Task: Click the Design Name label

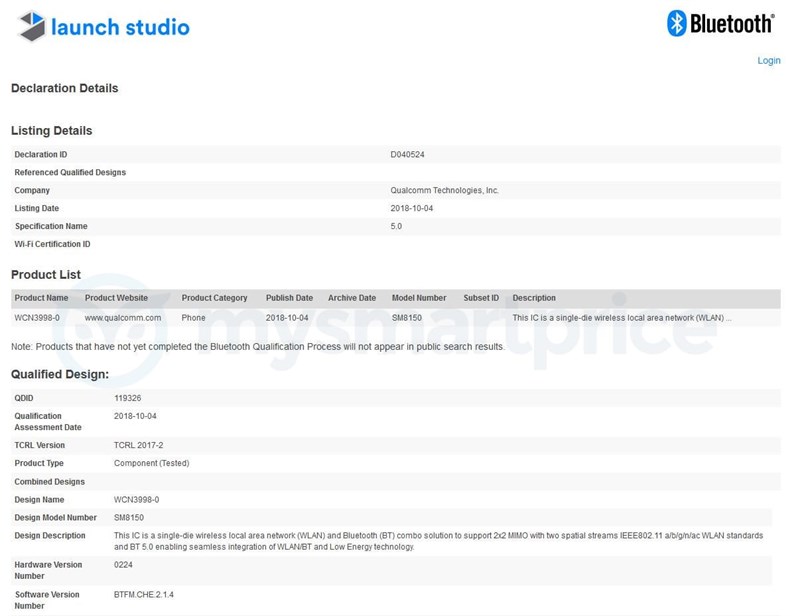Action: pos(39,500)
